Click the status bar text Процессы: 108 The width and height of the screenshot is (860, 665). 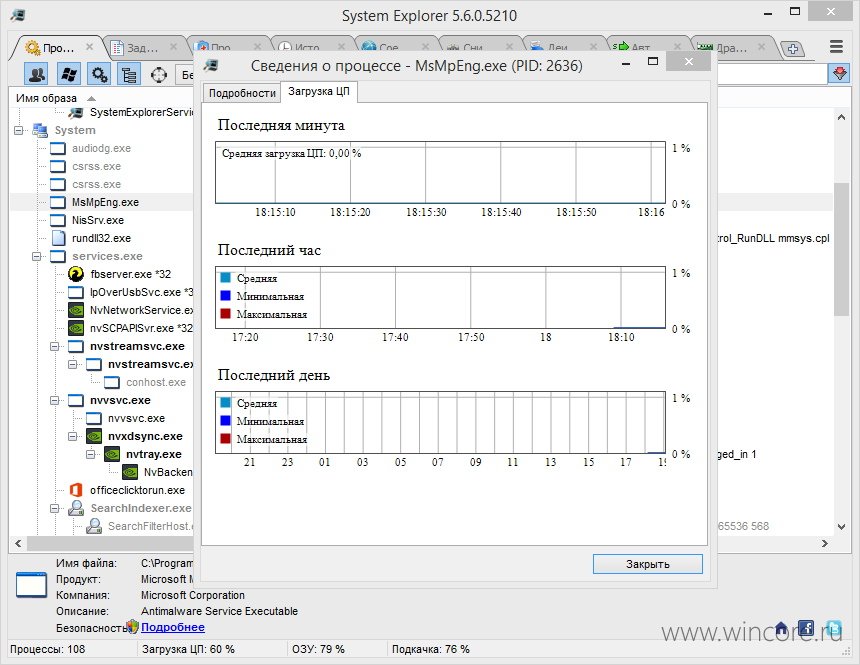(48, 649)
